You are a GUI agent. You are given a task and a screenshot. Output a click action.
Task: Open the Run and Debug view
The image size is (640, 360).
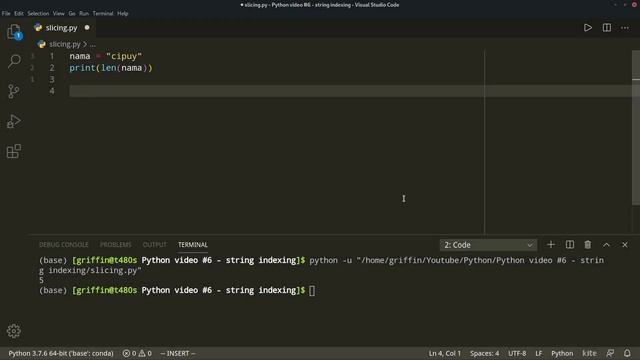point(14,121)
